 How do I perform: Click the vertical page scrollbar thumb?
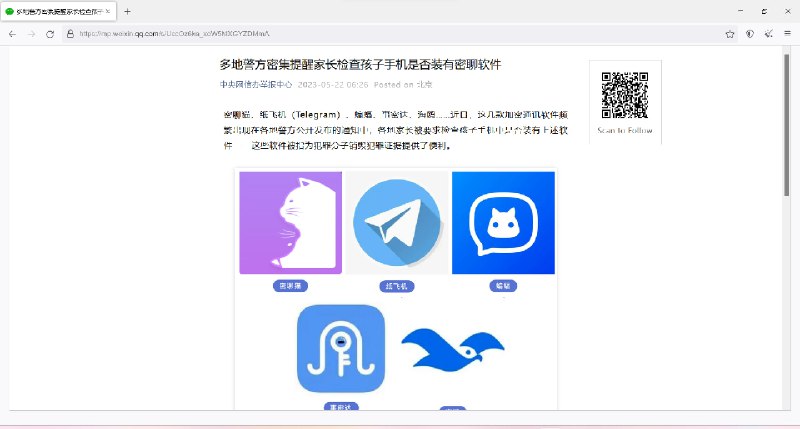pyautogui.click(x=787, y=125)
